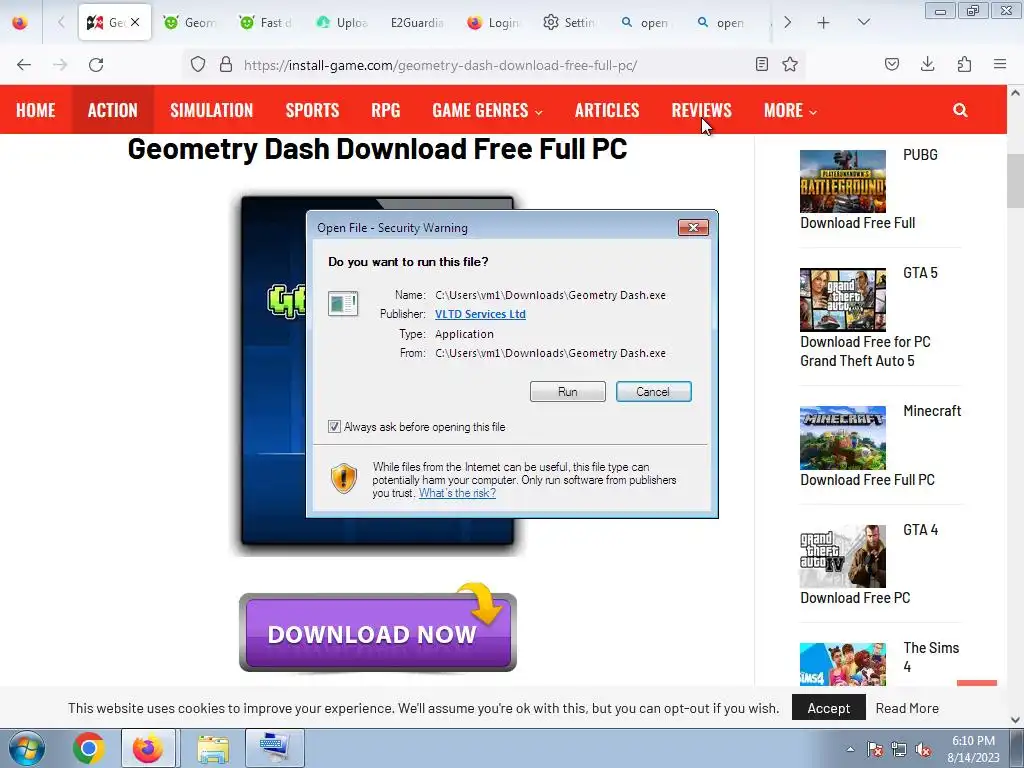Open the Windows Start button
Viewport: 1024px width, 768px height.
[27, 748]
